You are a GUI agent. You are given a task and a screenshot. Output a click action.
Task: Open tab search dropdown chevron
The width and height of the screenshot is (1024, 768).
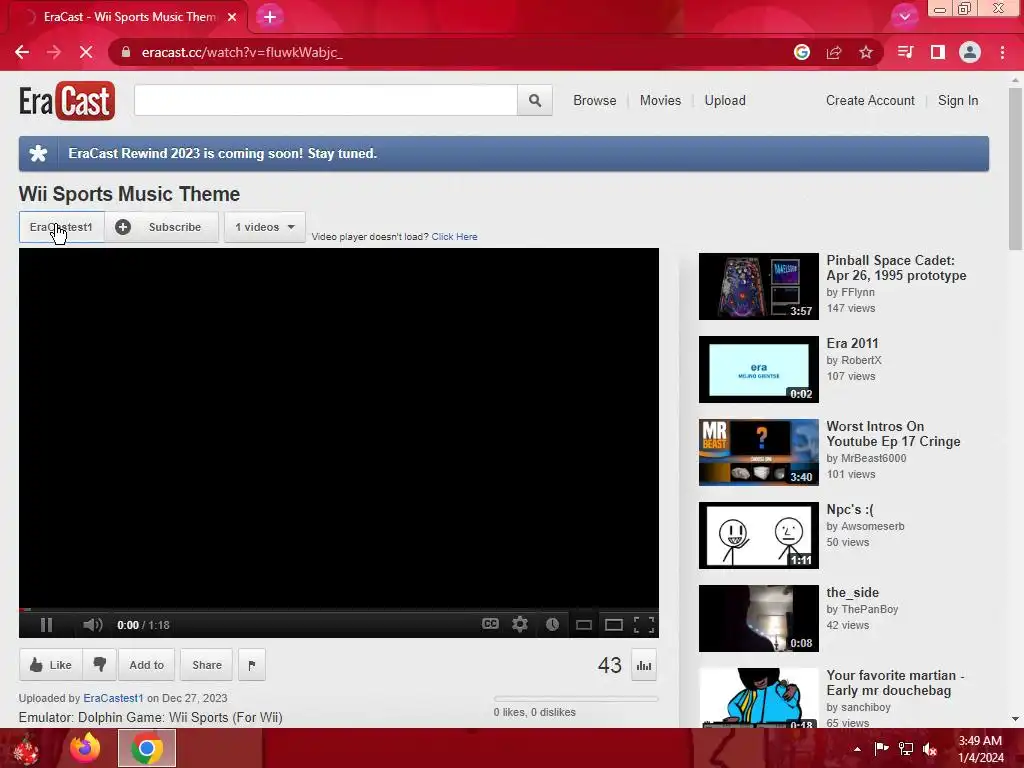(x=905, y=17)
